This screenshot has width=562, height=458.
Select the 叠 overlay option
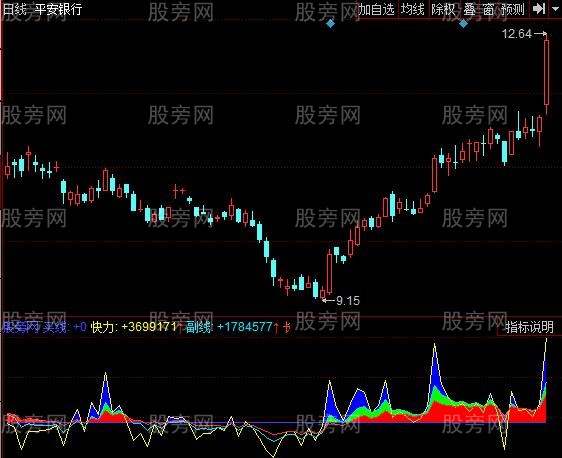click(x=470, y=9)
